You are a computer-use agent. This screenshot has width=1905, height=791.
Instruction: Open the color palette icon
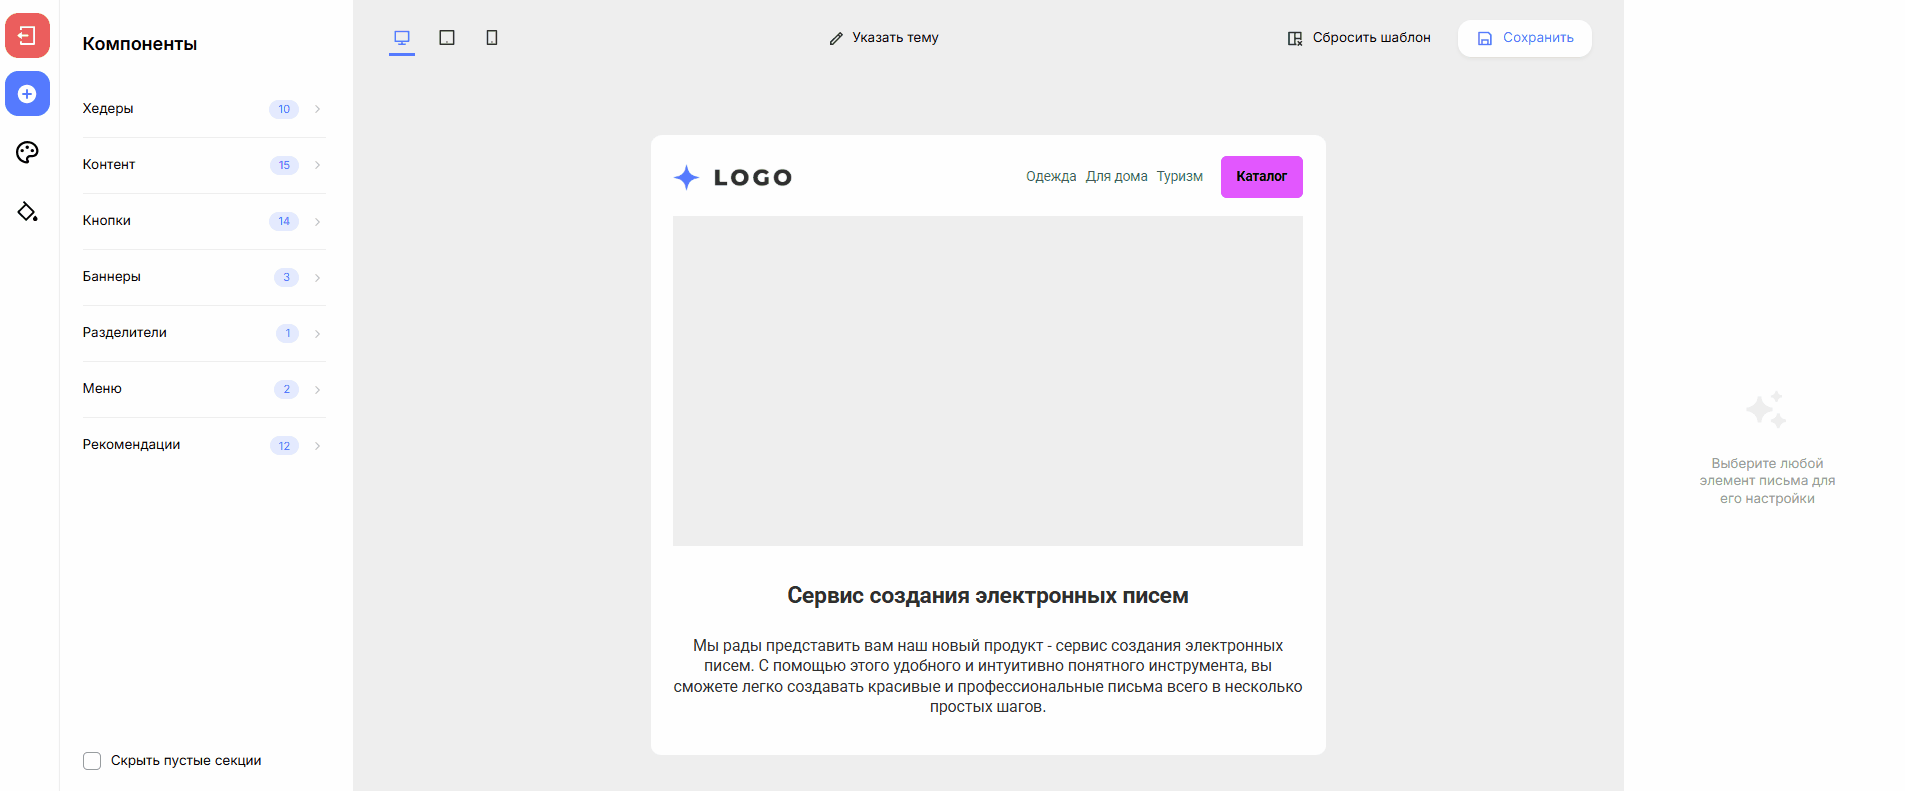tap(27, 152)
